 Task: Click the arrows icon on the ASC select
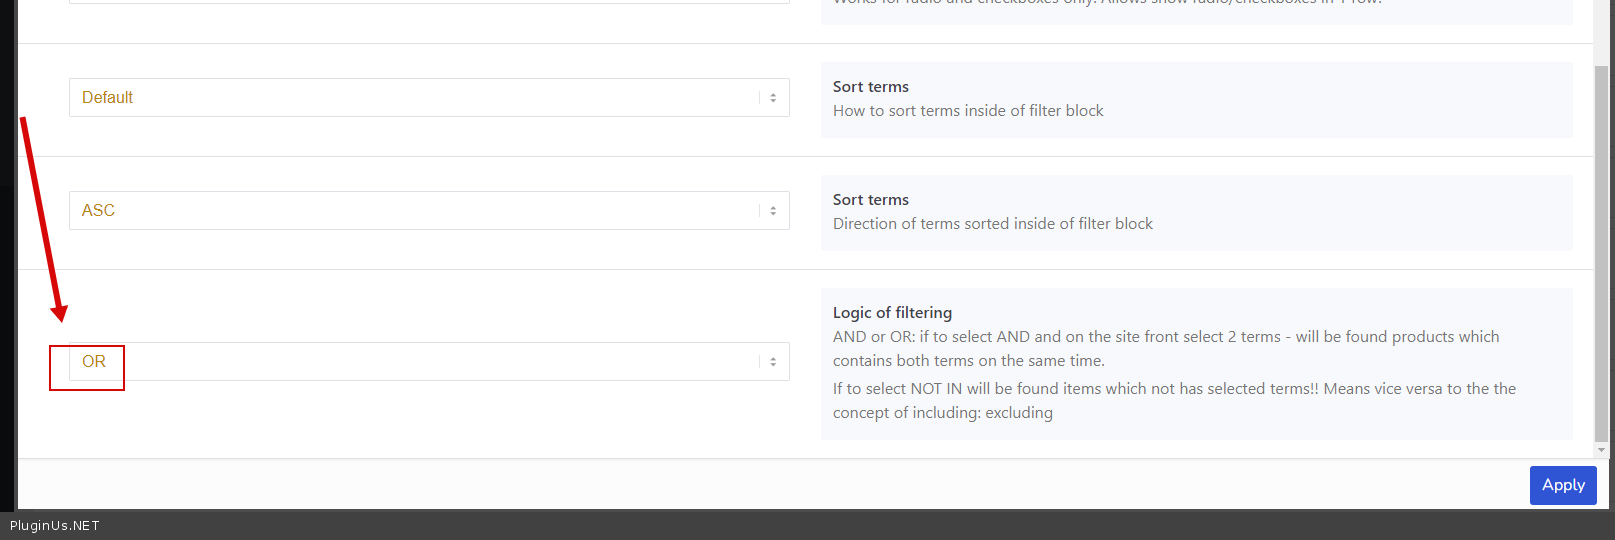click(773, 211)
